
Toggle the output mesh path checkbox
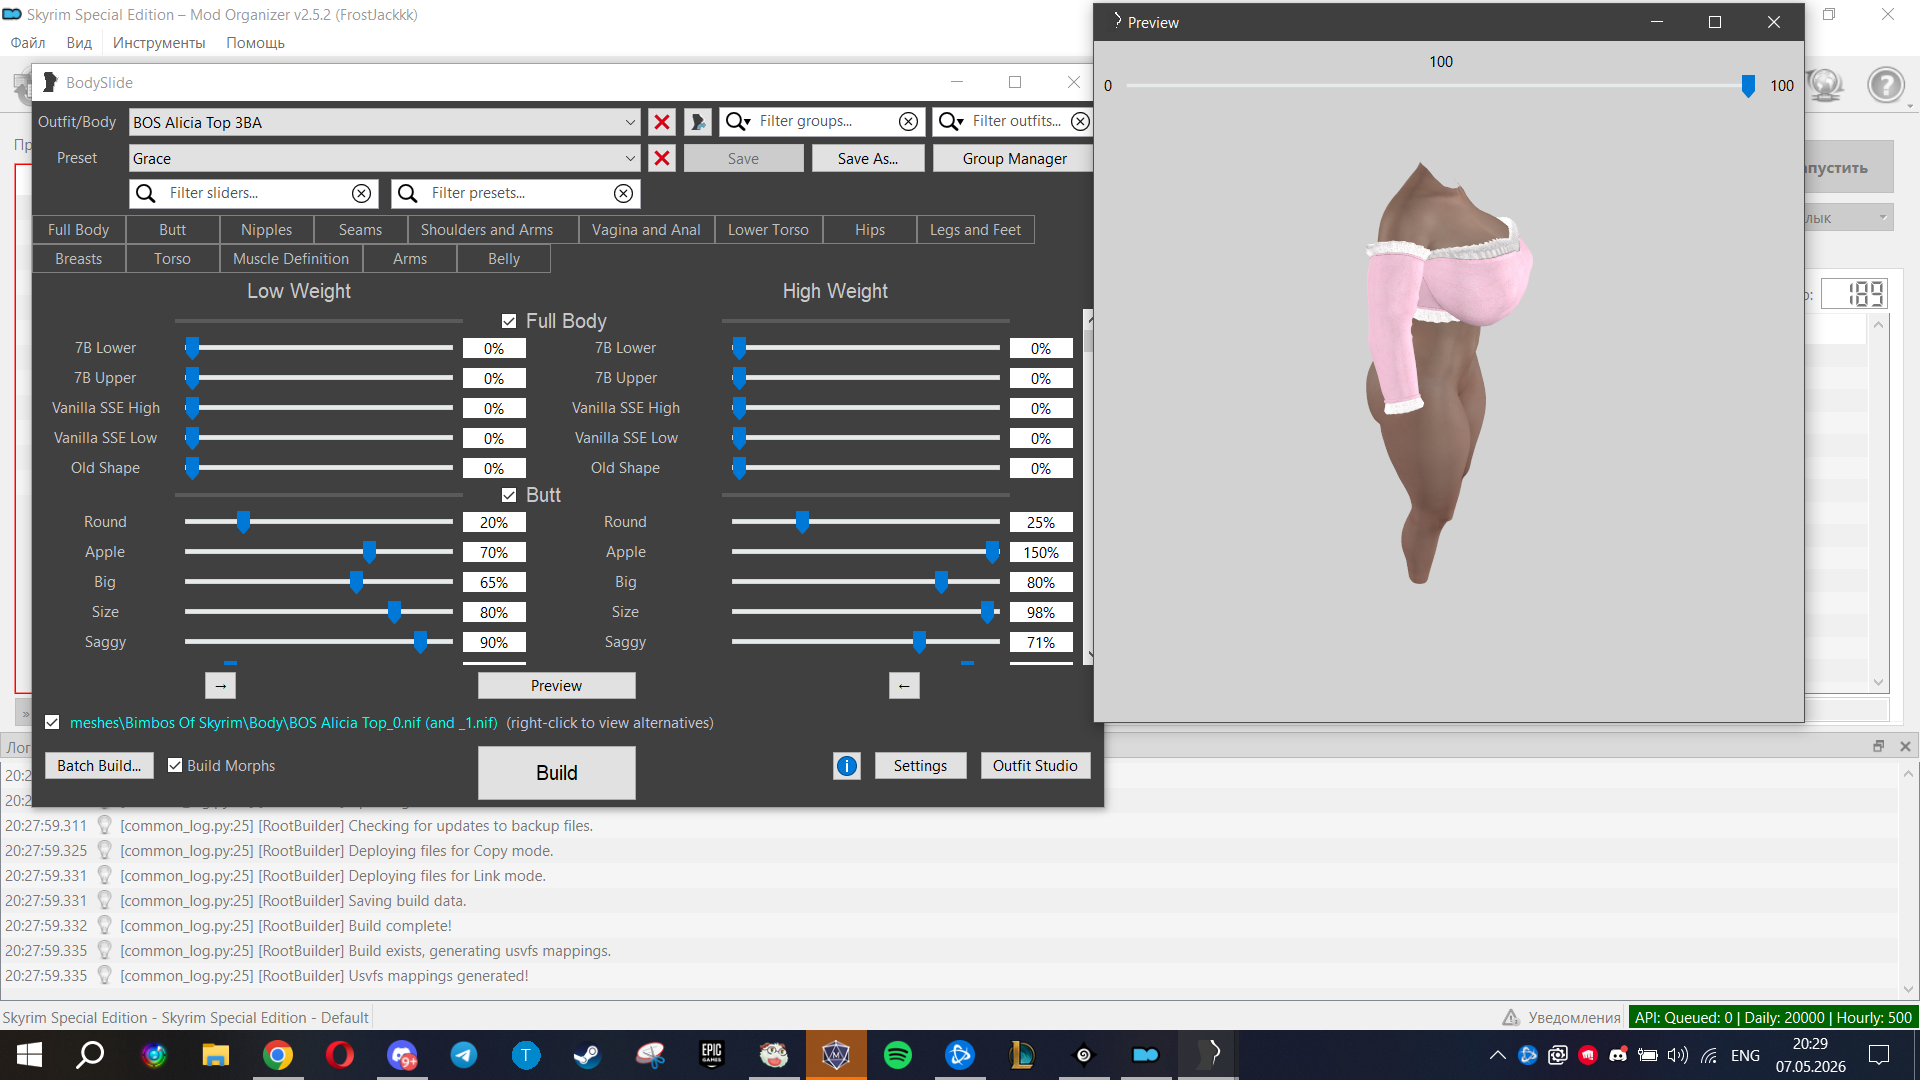click(52, 723)
